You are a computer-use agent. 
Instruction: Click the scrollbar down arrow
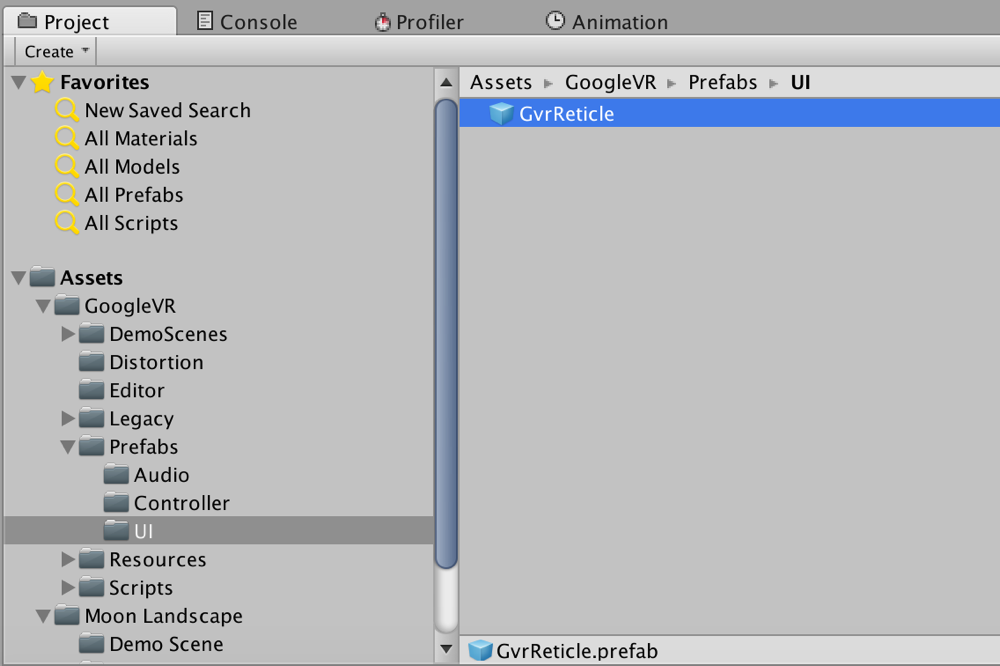click(446, 649)
